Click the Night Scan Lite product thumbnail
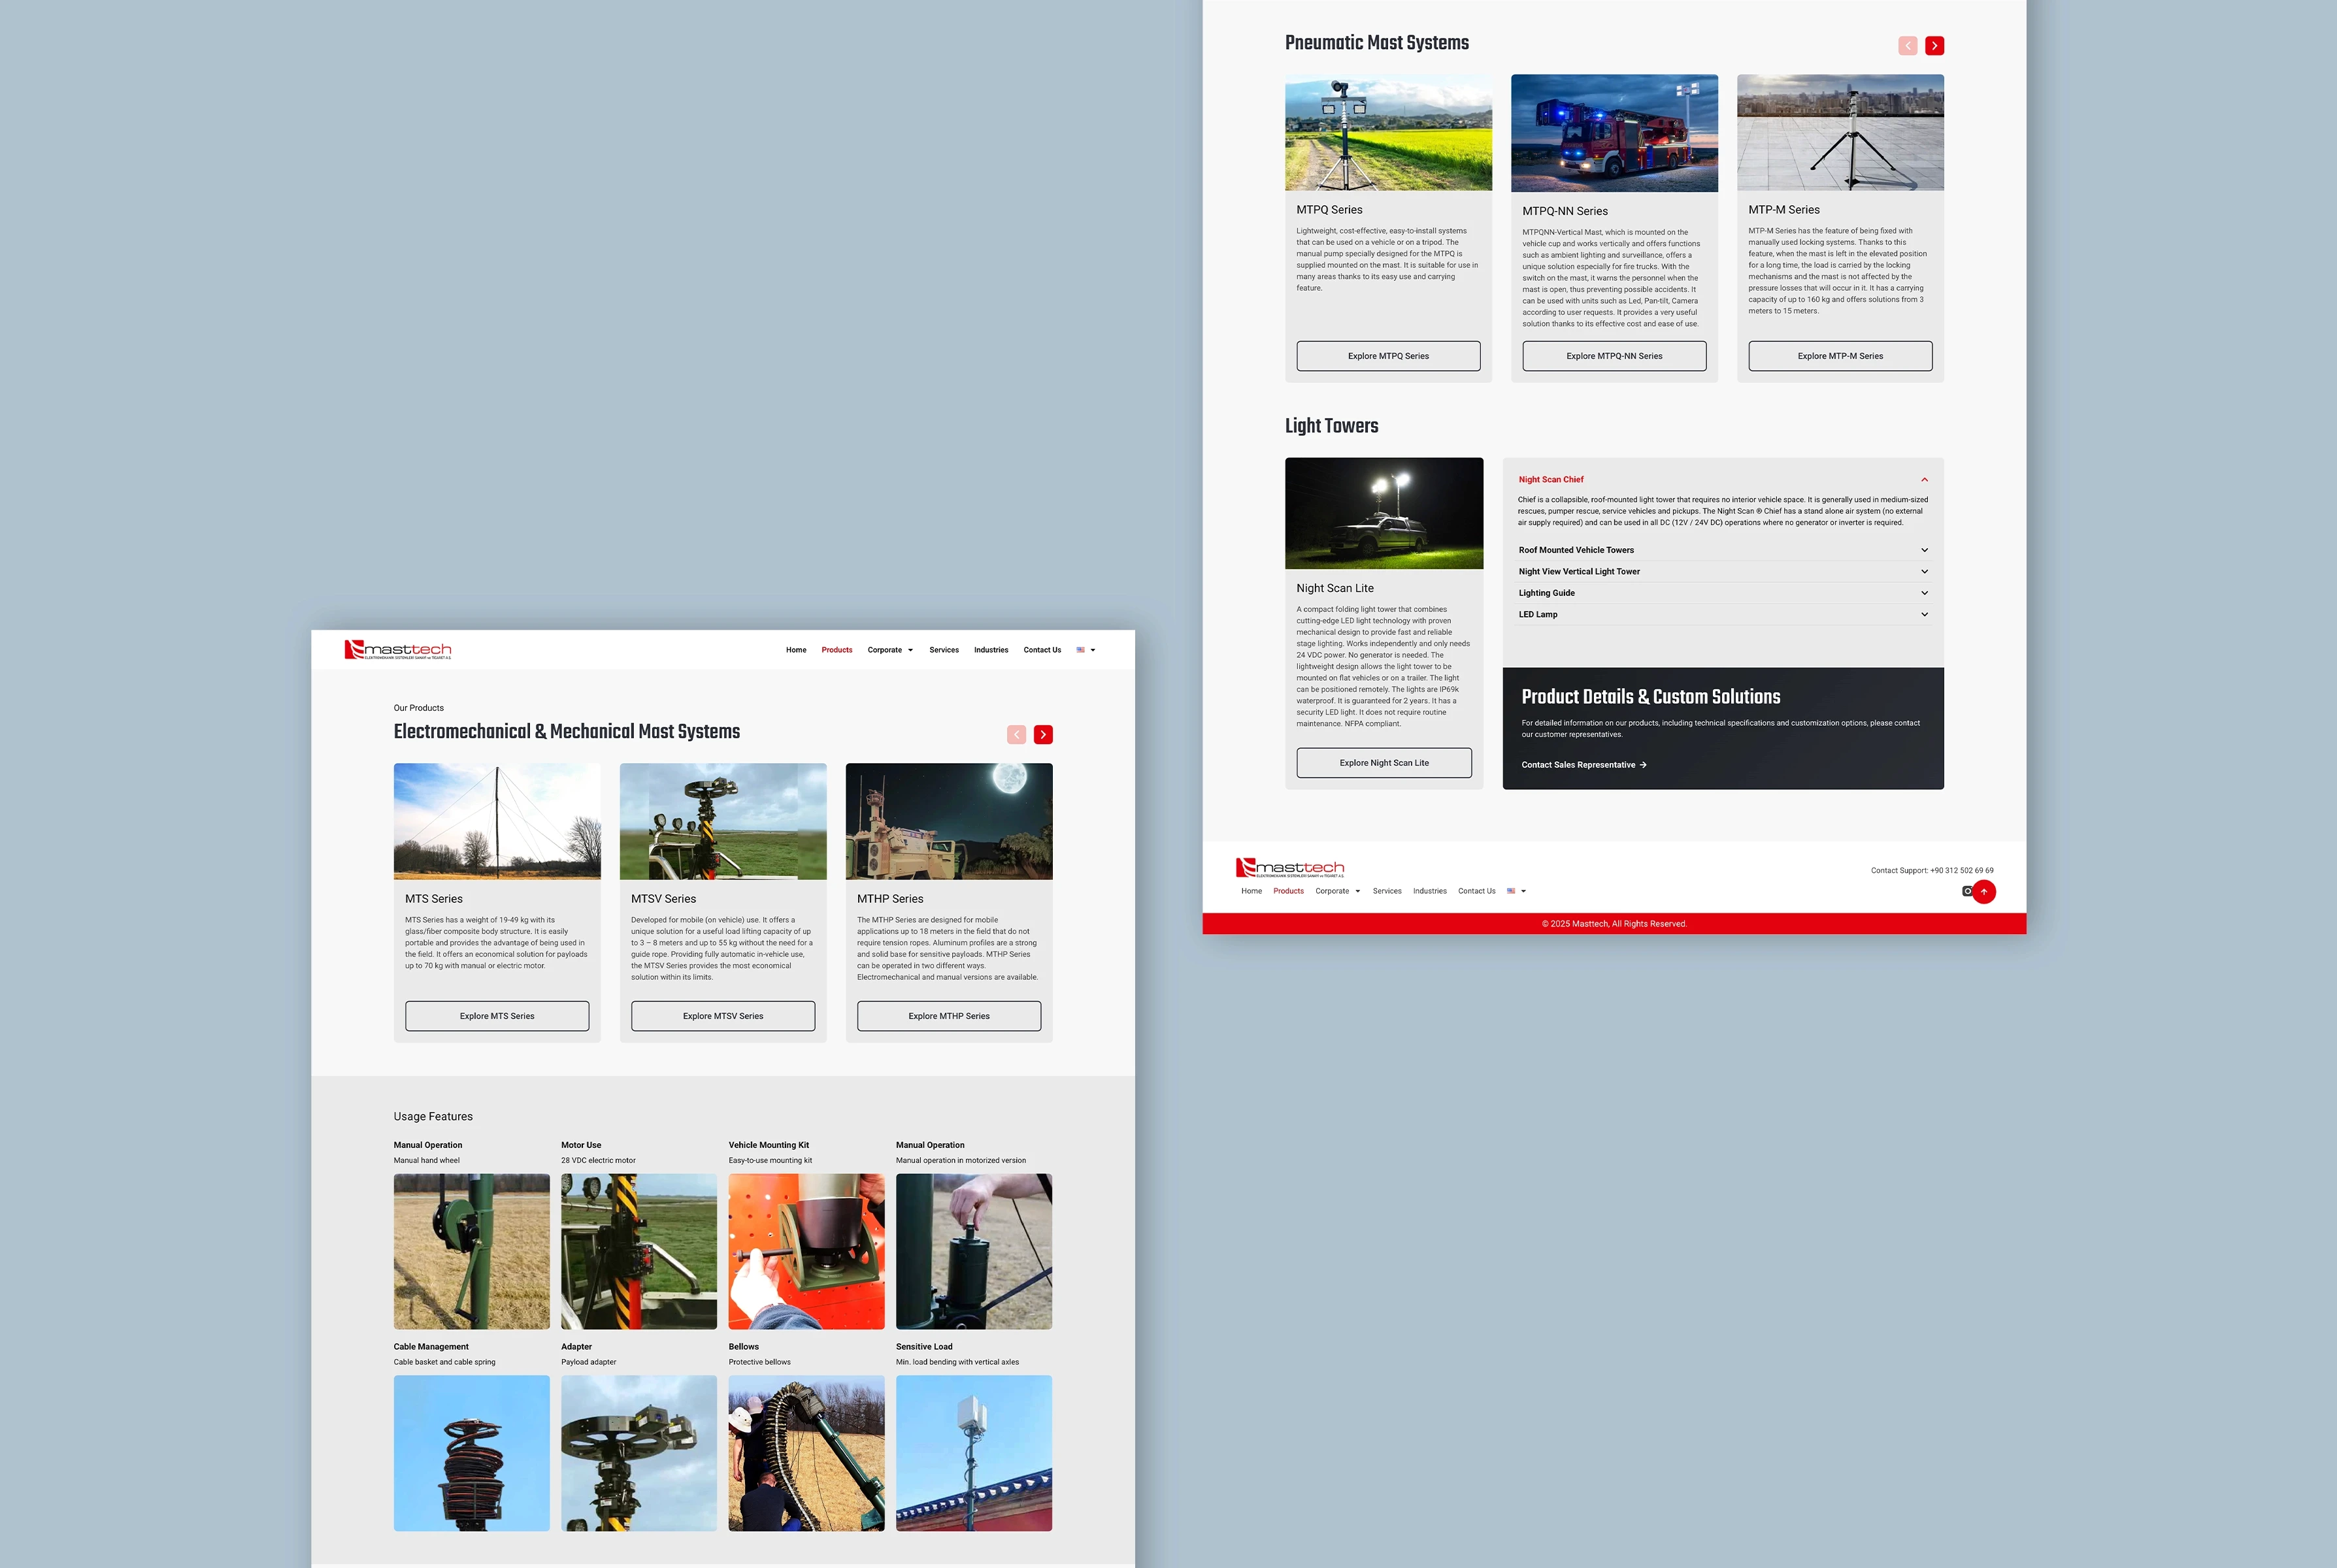The image size is (2337, 1568). point(1384,513)
